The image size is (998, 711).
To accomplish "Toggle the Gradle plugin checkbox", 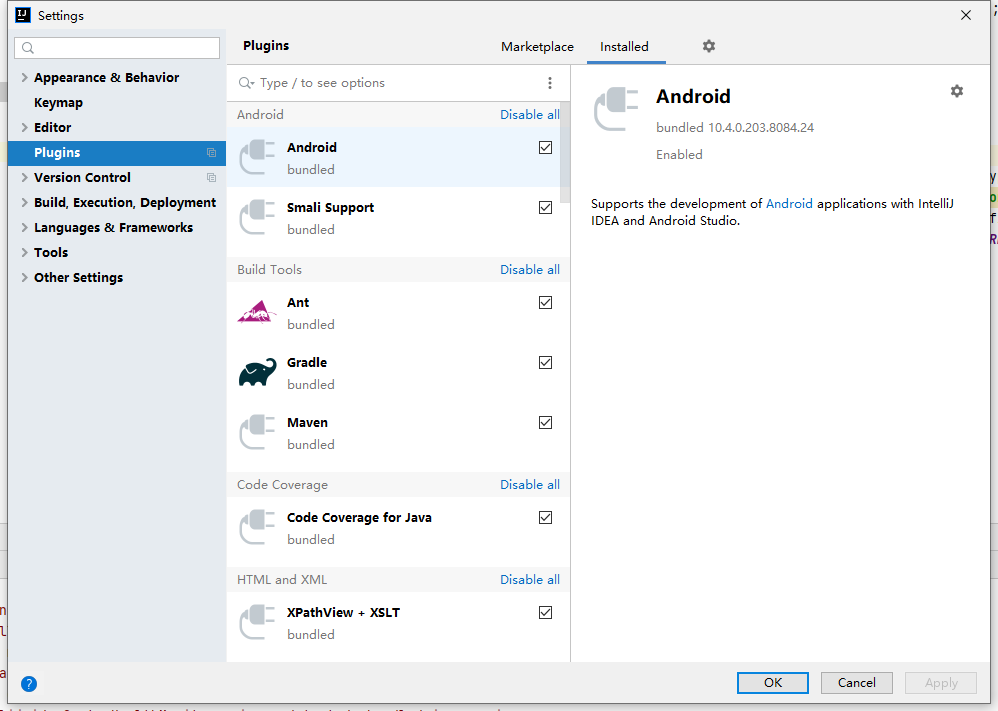I will coord(545,362).
